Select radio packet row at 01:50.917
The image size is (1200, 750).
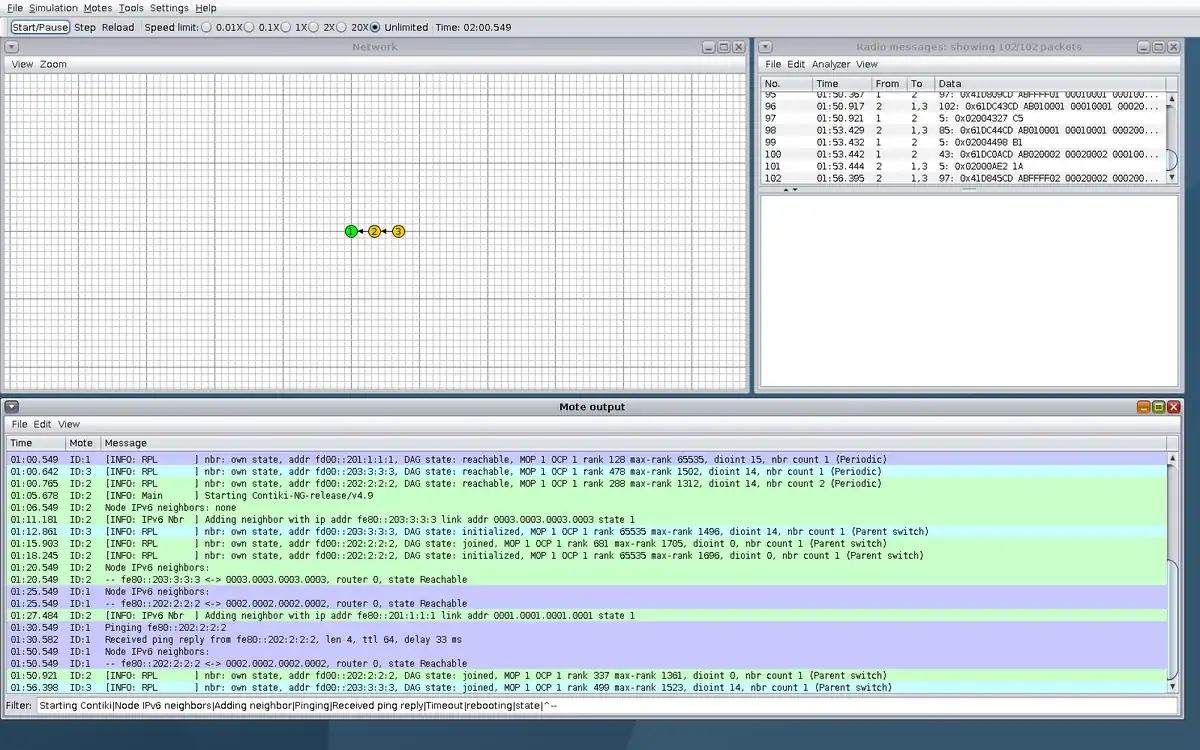[964, 106]
